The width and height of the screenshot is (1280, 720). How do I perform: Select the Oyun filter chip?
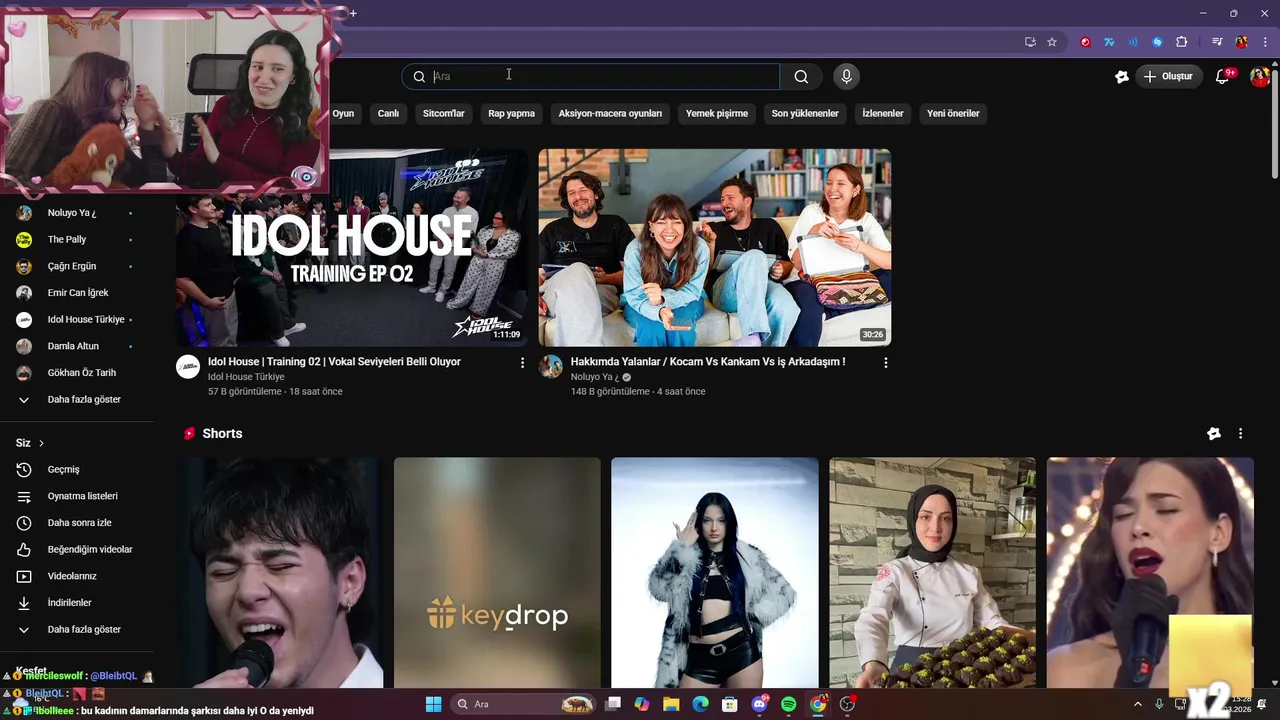(x=343, y=114)
